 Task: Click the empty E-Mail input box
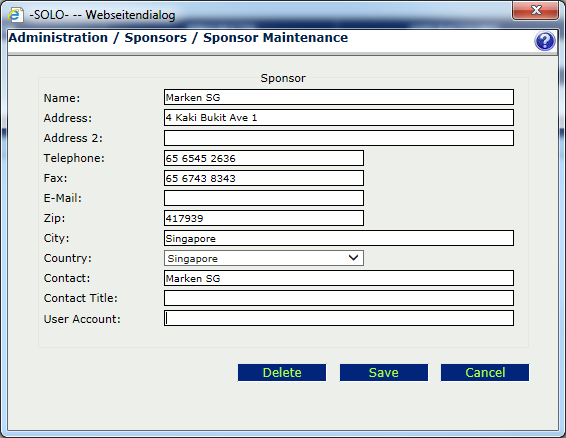264,198
